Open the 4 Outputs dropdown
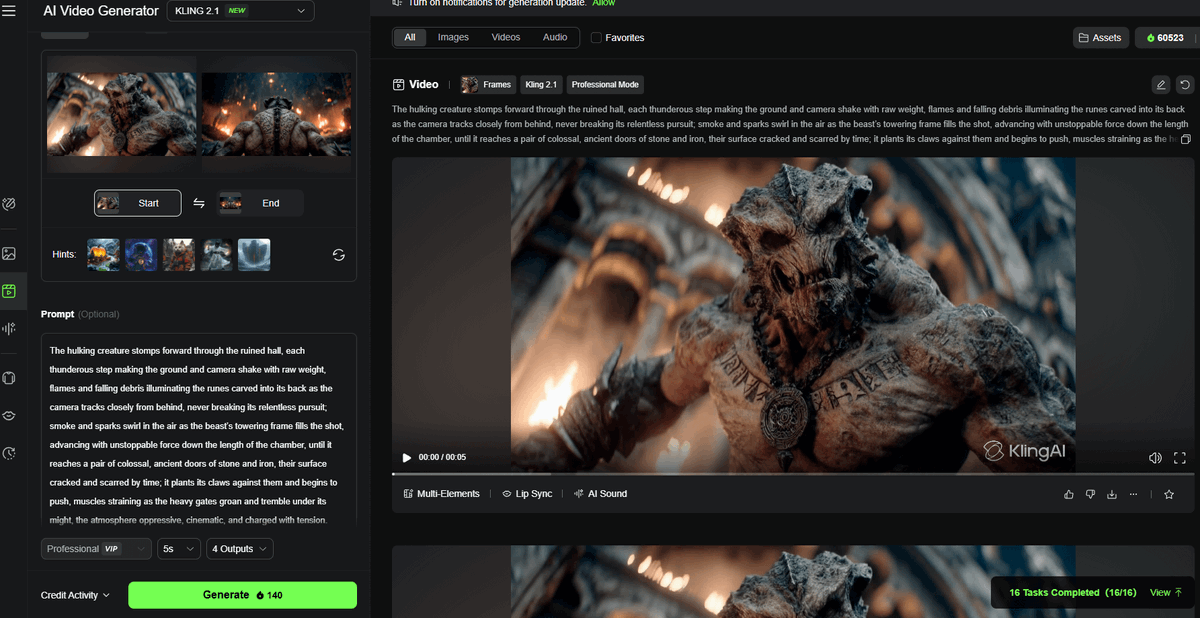The height and width of the screenshot is (618, 1200). pyautogui.click(x=240, y=549)
